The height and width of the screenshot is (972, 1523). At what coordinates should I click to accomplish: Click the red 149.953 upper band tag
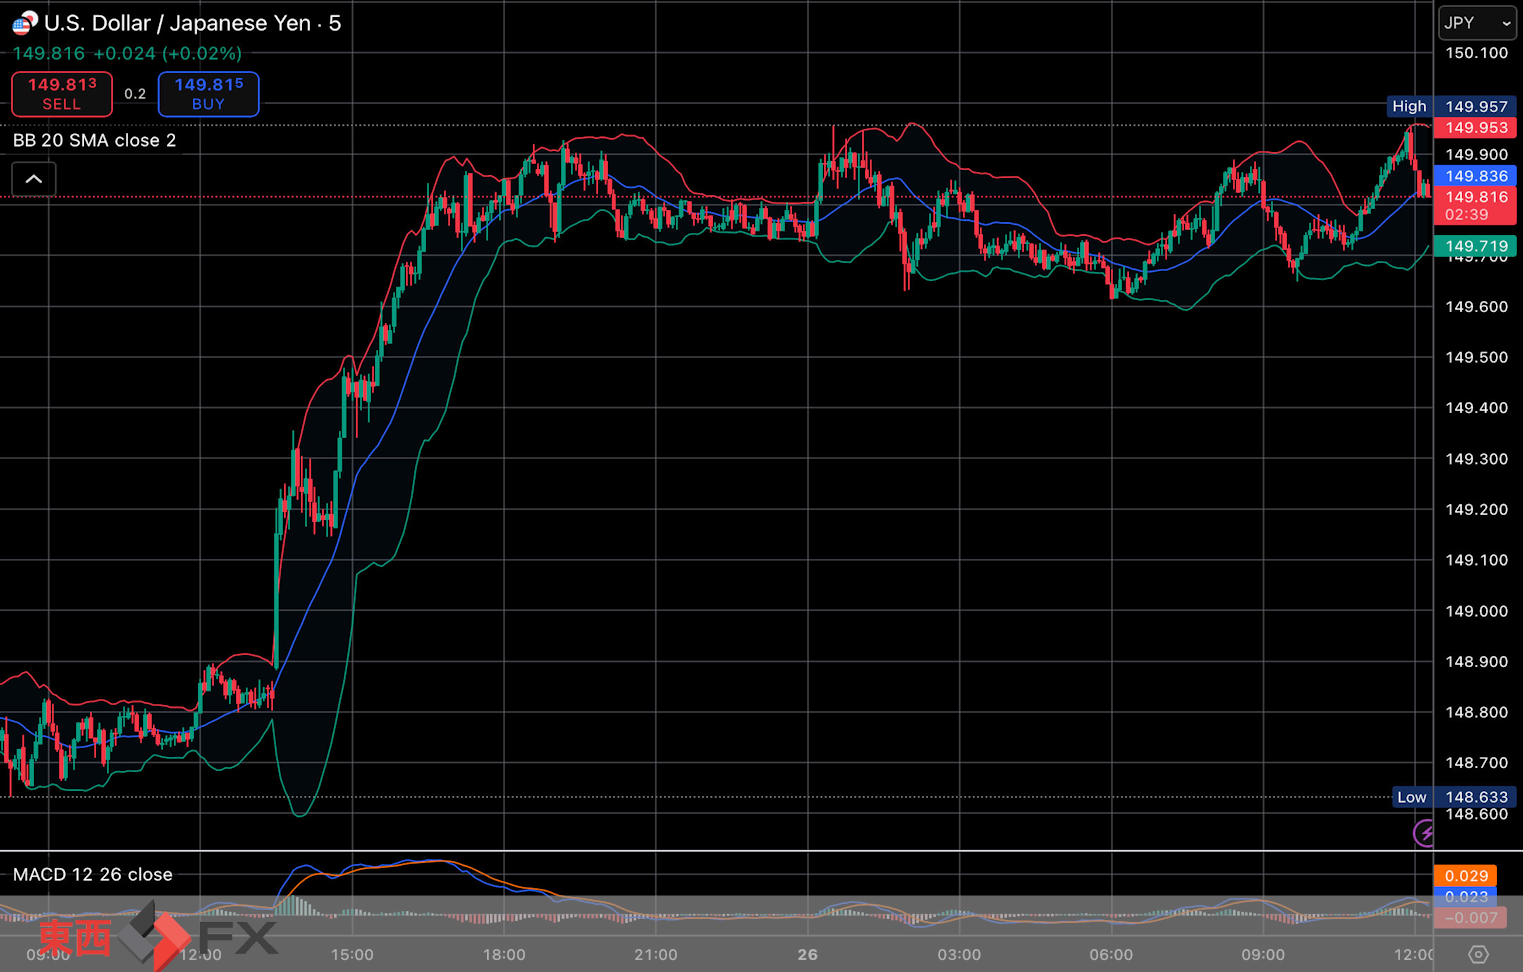(x=1475, y=128)
